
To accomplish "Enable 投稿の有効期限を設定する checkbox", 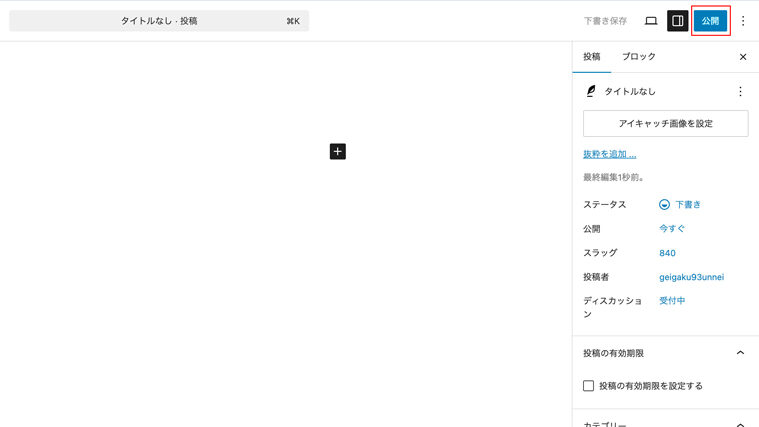I will tap(589, 385).
